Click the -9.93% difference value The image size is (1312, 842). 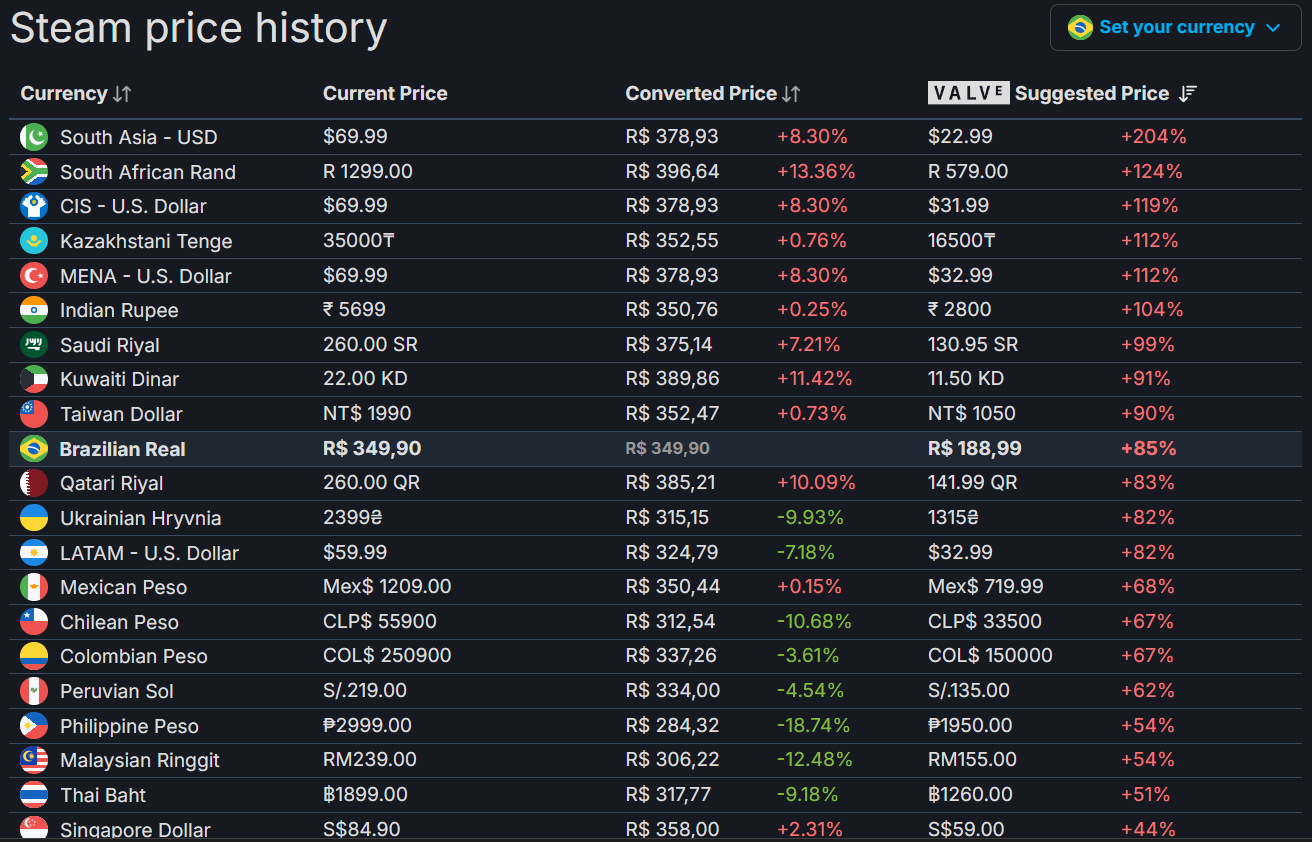tap(810, 517)
